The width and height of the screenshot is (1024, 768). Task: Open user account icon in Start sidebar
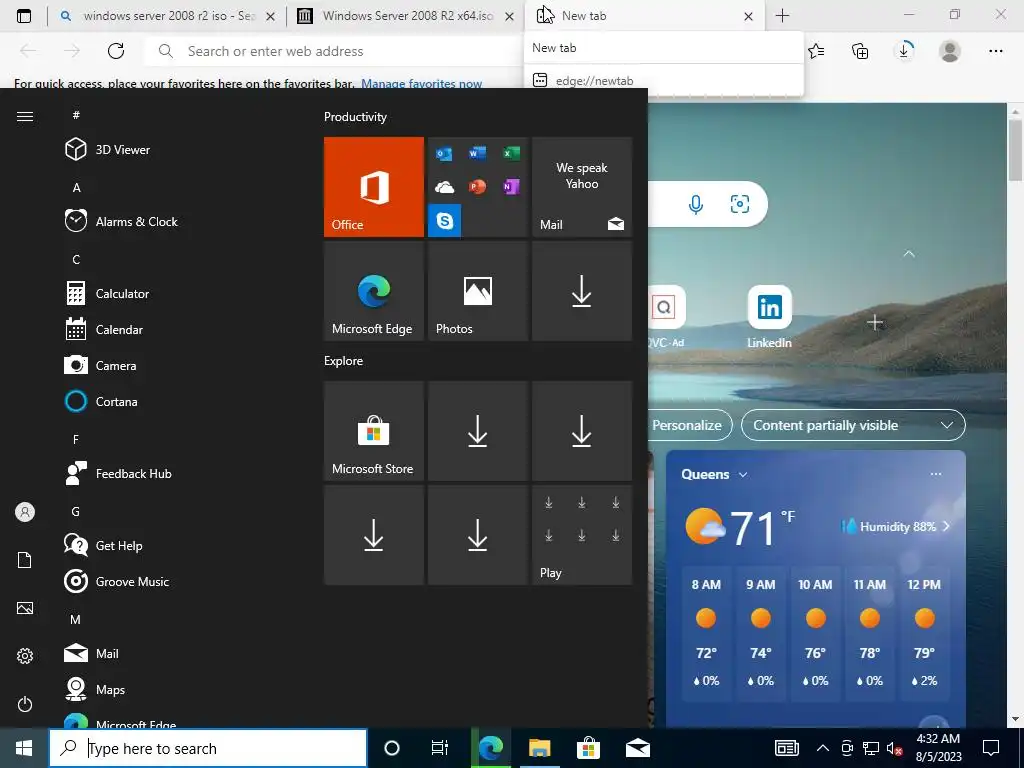(x=25, y=512)
